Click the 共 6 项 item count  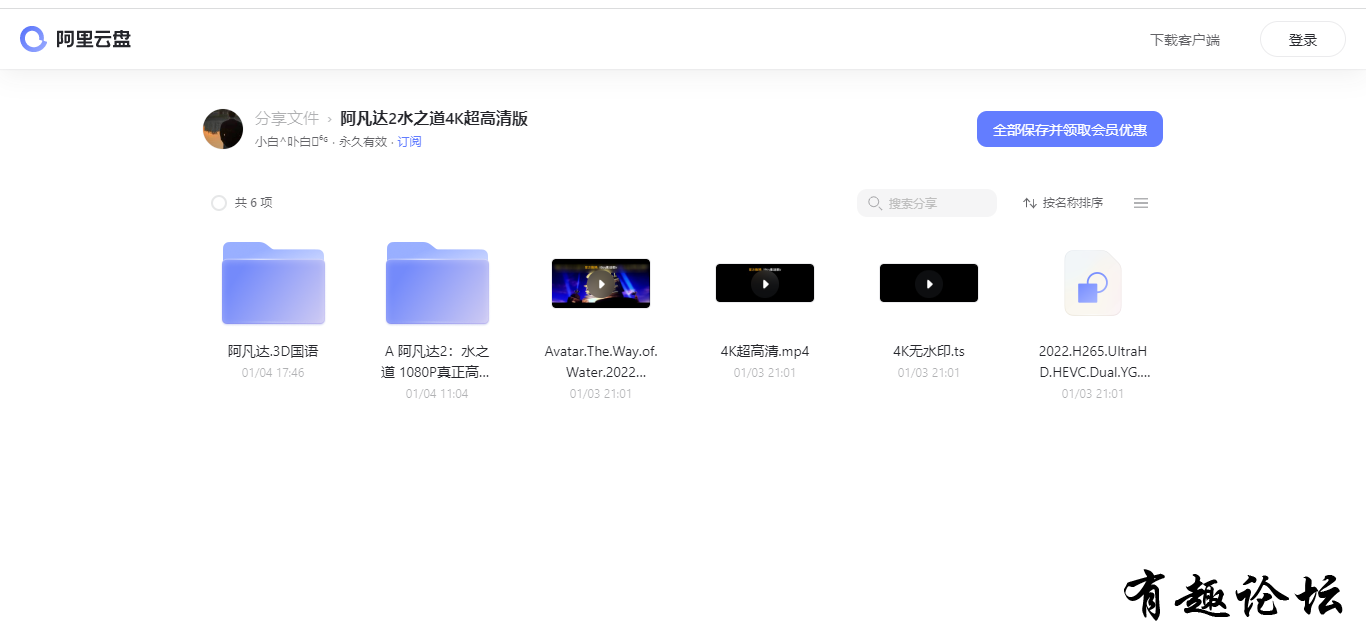[x=254, y=203]
